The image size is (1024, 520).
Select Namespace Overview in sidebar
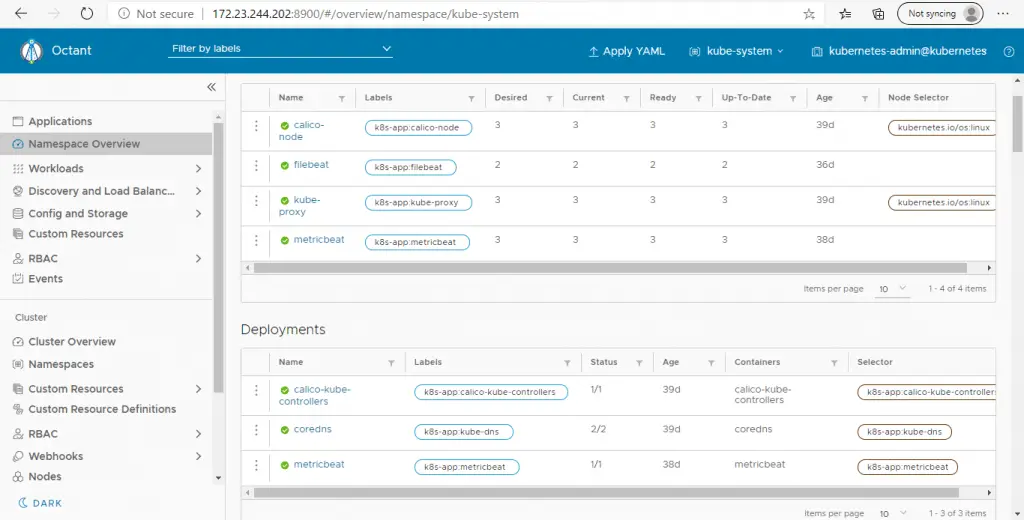[106, 144]
